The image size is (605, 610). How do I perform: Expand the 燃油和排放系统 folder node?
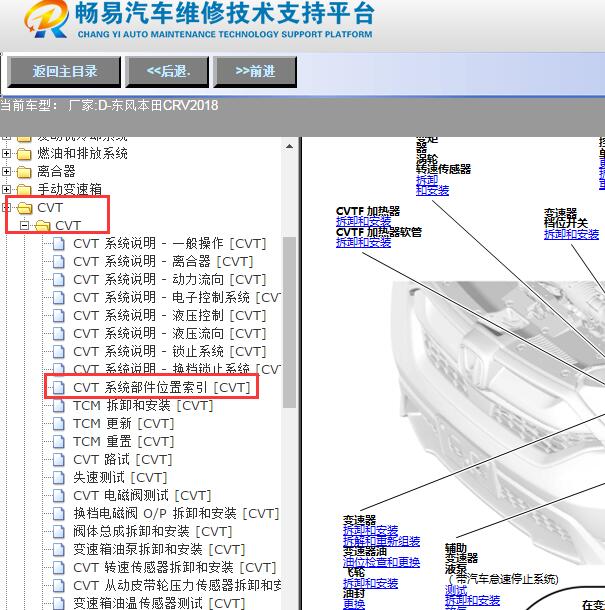pos(6,154)
